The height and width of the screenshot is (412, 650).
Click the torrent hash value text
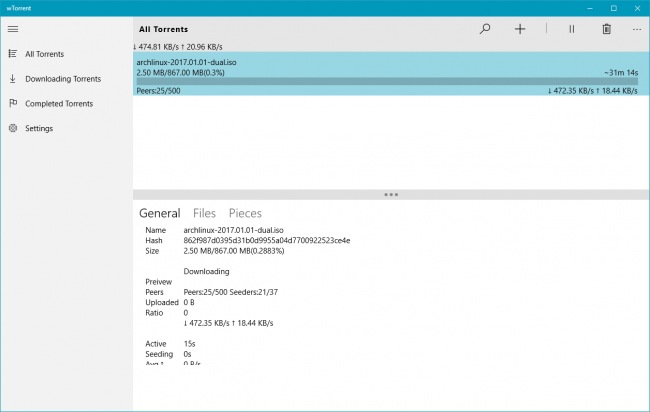267,240
